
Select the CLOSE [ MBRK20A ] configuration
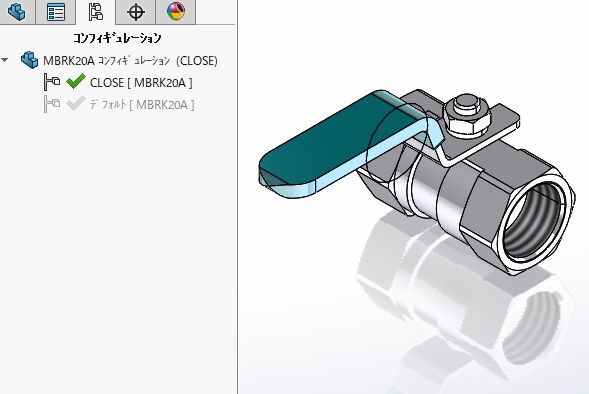(141, 83)
